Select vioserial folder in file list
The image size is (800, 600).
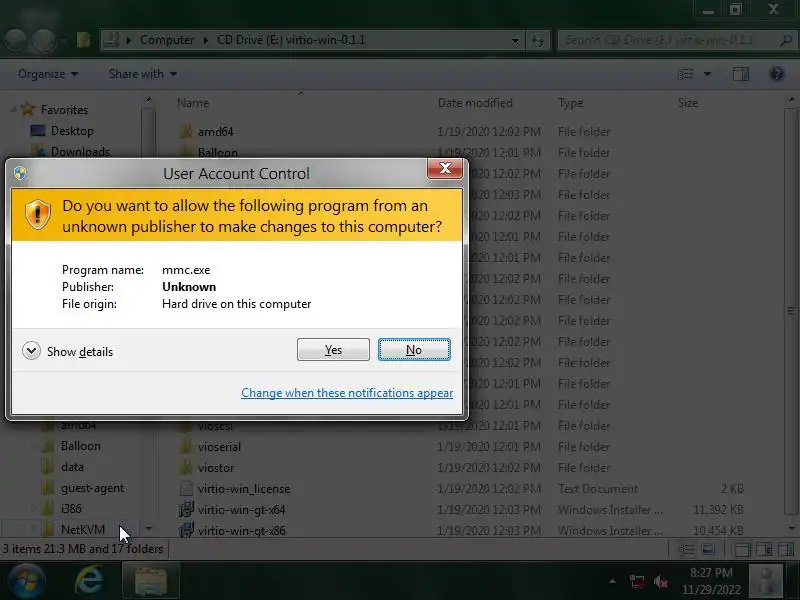219,447
